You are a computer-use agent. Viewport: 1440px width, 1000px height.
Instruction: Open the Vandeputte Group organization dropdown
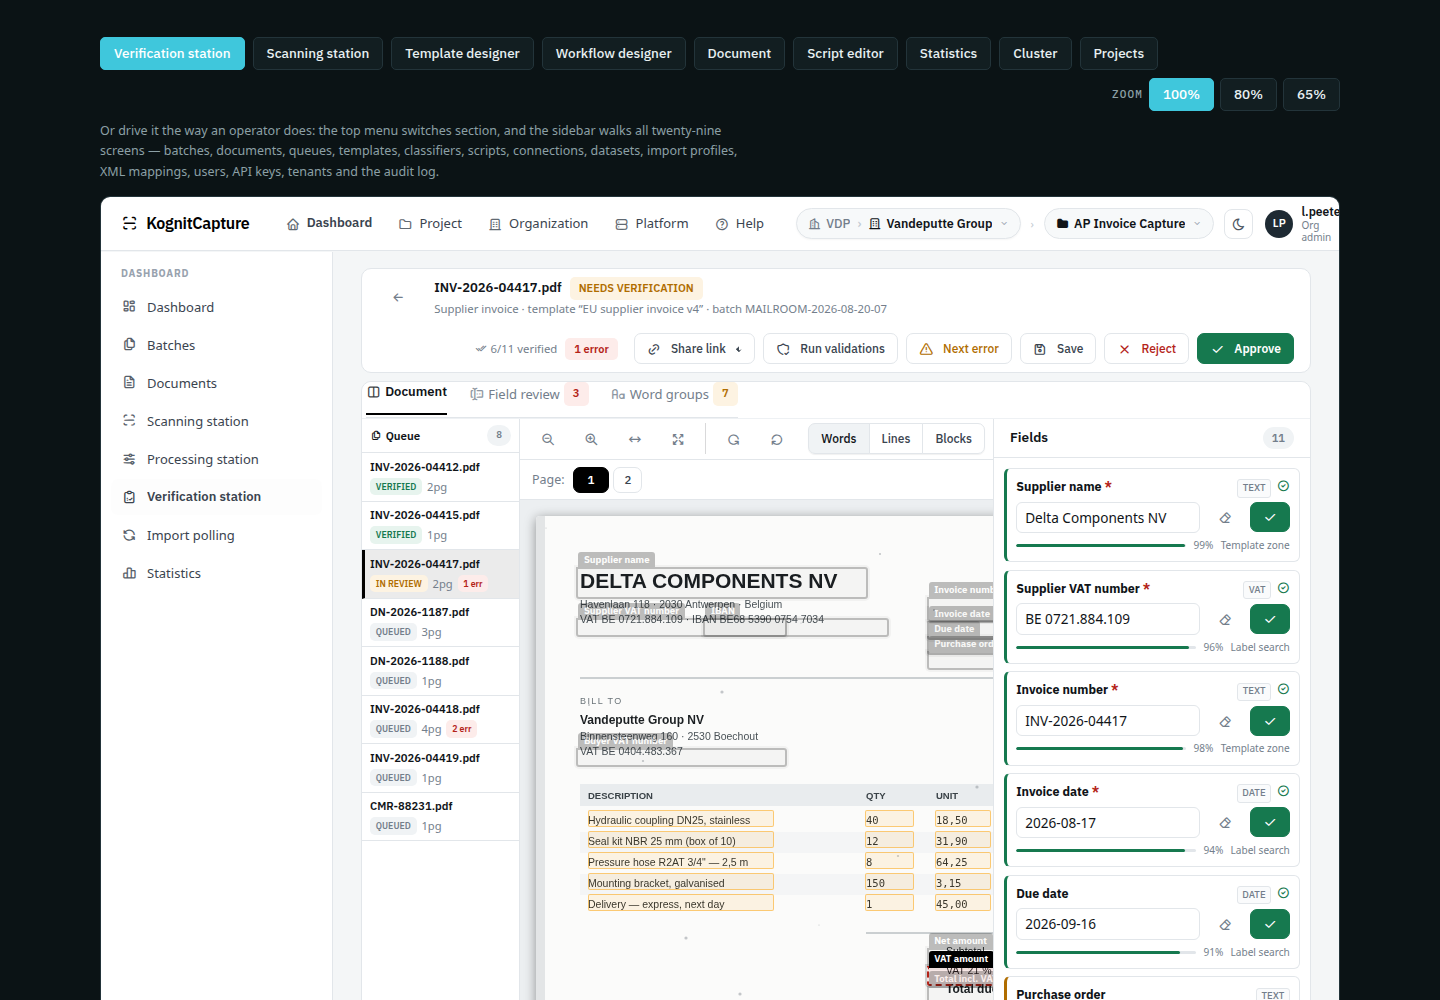(x=939, y=224)
